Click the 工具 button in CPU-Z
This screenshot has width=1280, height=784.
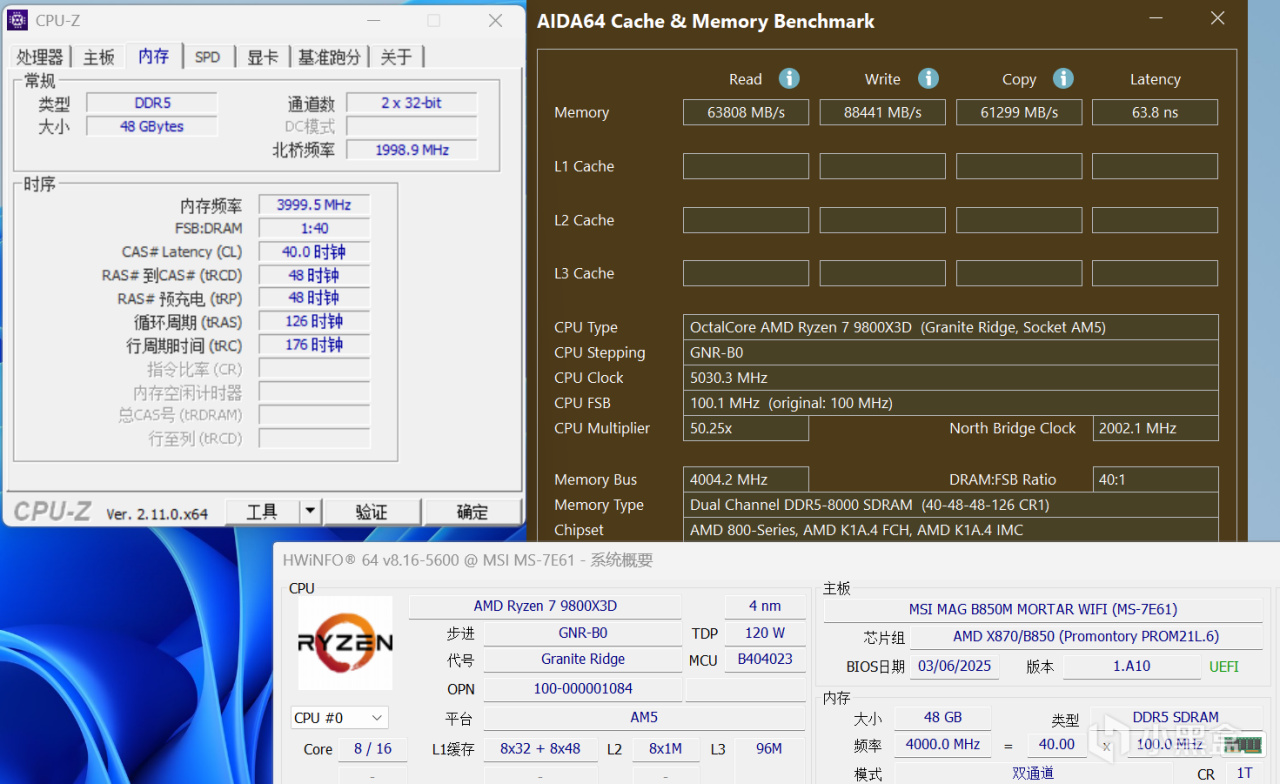(262, 512)
